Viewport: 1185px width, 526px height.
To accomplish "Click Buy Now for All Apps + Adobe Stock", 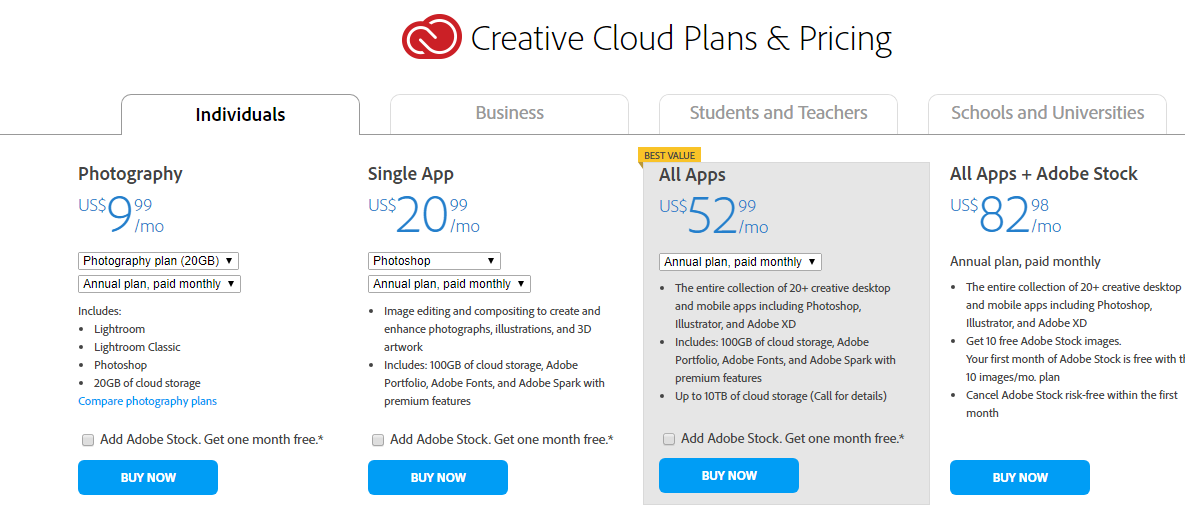I will click(1019, 478).
